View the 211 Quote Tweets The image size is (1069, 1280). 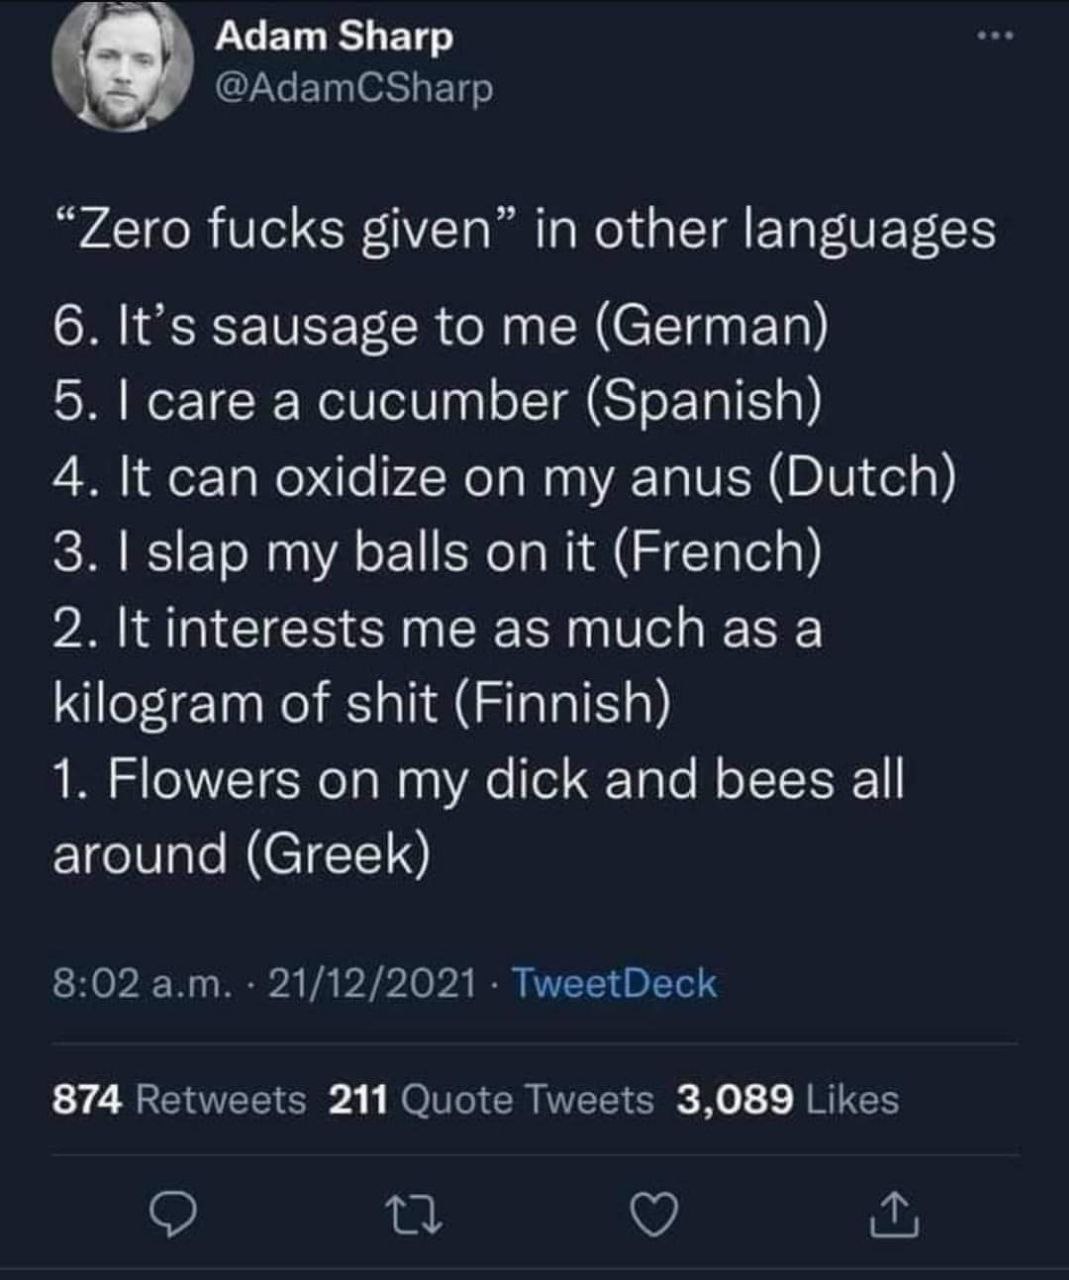tap(490, 1099)
